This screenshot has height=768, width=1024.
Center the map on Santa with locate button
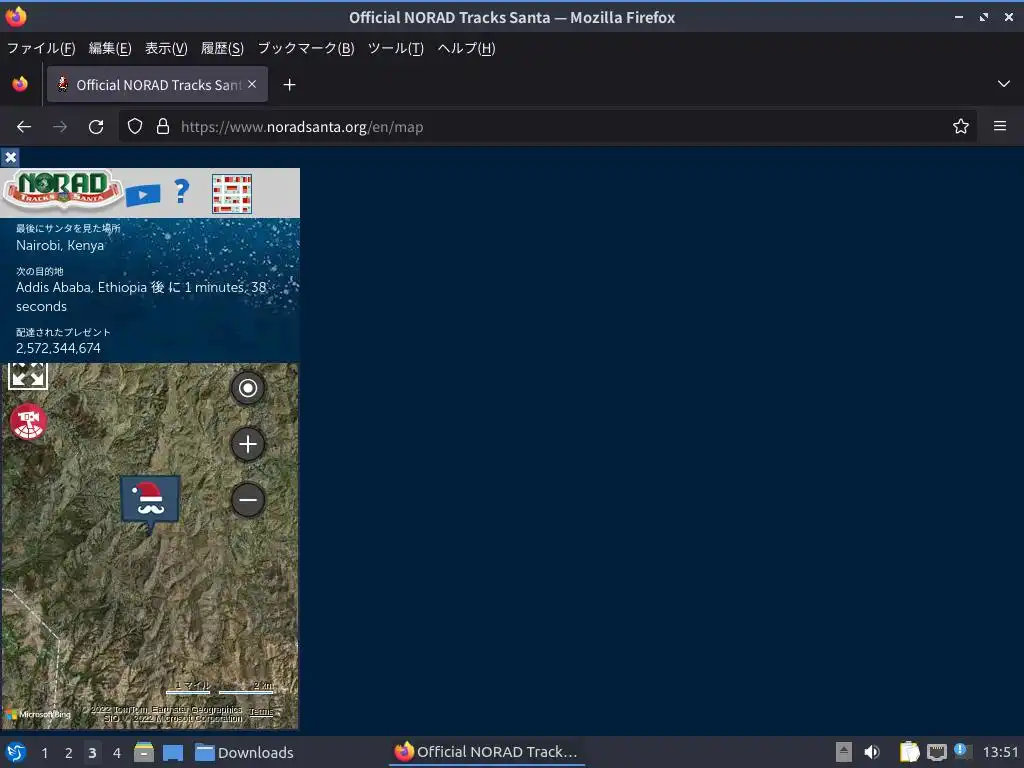click(248, 389)
